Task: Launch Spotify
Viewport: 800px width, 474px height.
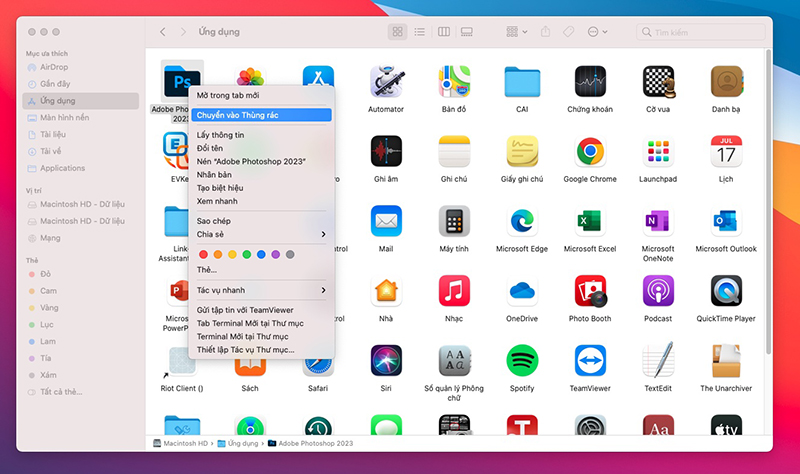Action: tap(522, 361)
